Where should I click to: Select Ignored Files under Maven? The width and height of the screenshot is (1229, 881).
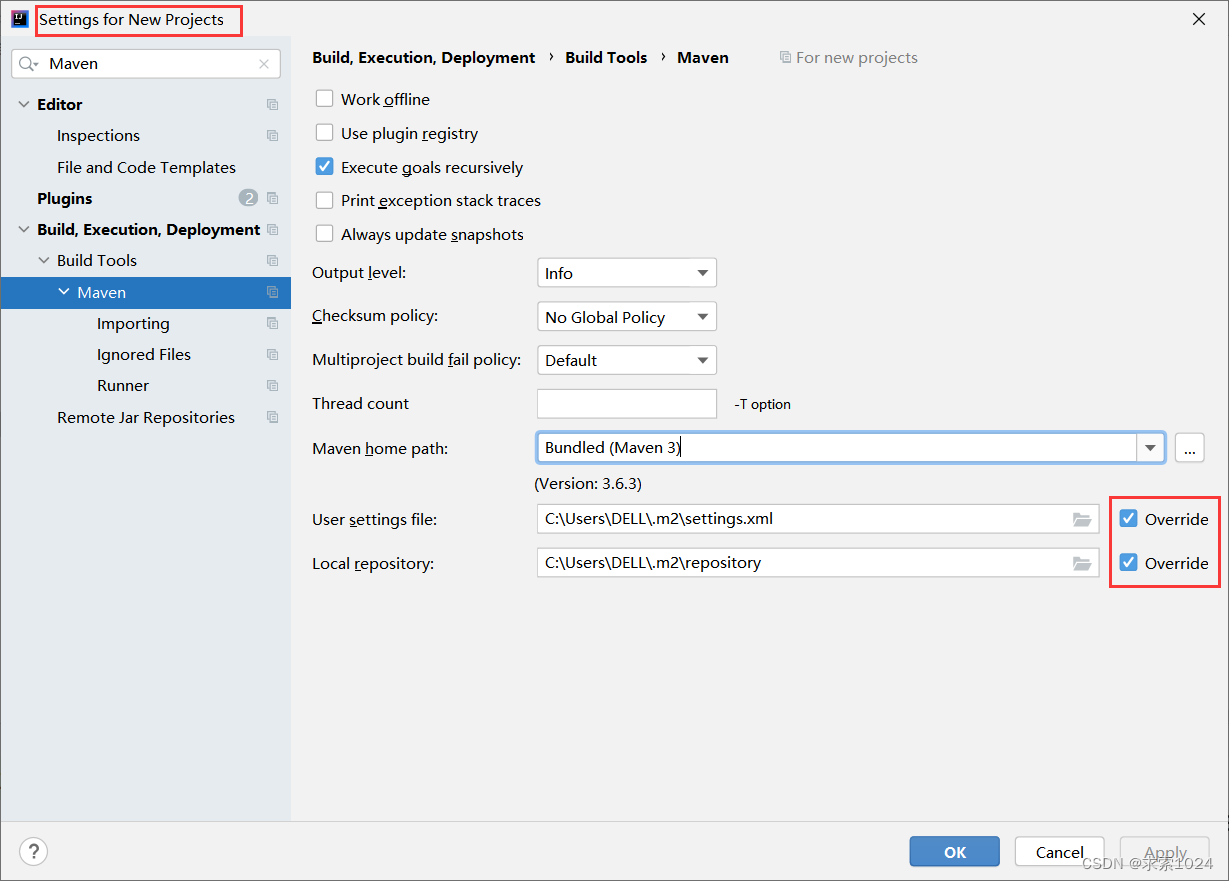pos(143,355)
